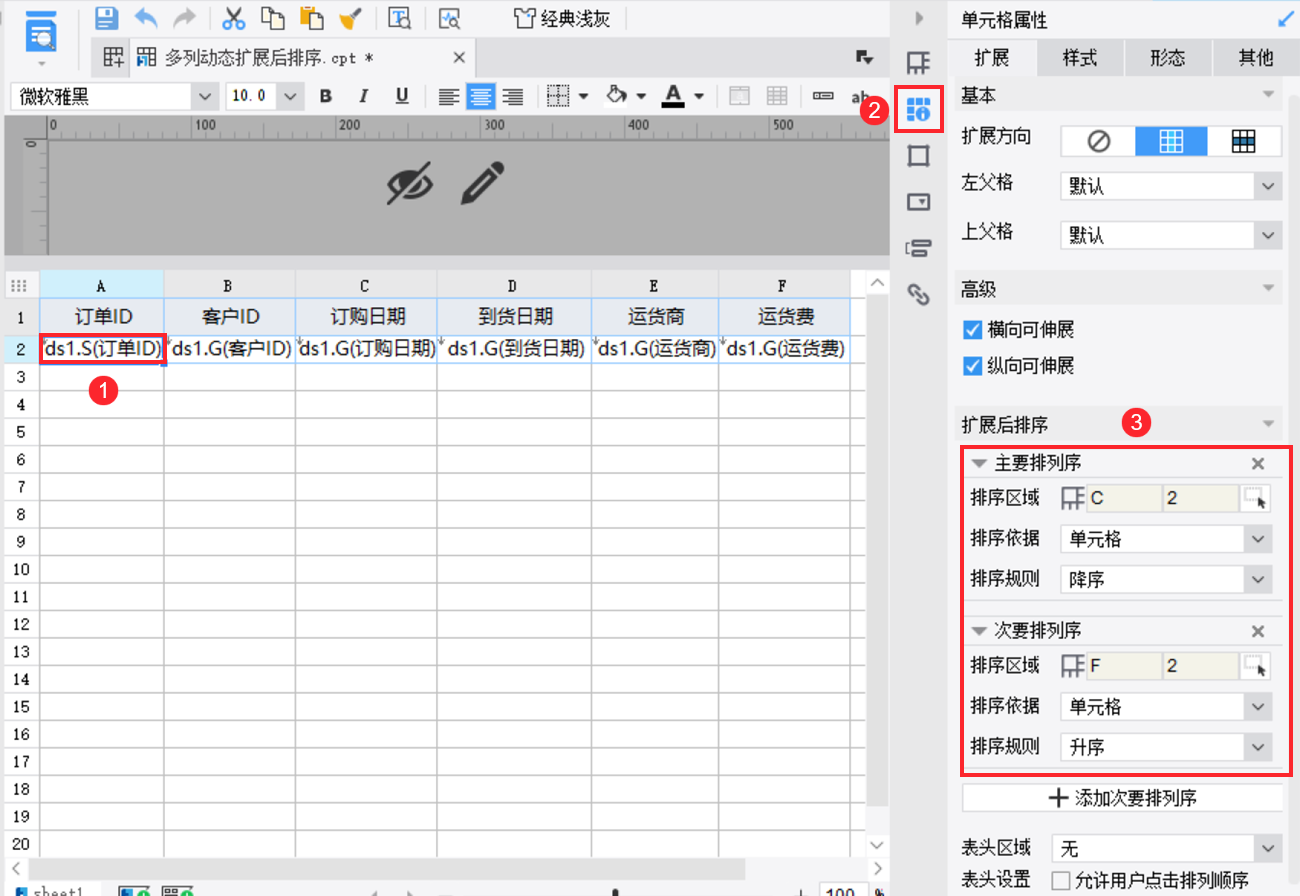Remove the 次要排列序 sort rule
The height and width of the screenshot is (896, 1300).
pyautogui.click(x=1258, y=631)
